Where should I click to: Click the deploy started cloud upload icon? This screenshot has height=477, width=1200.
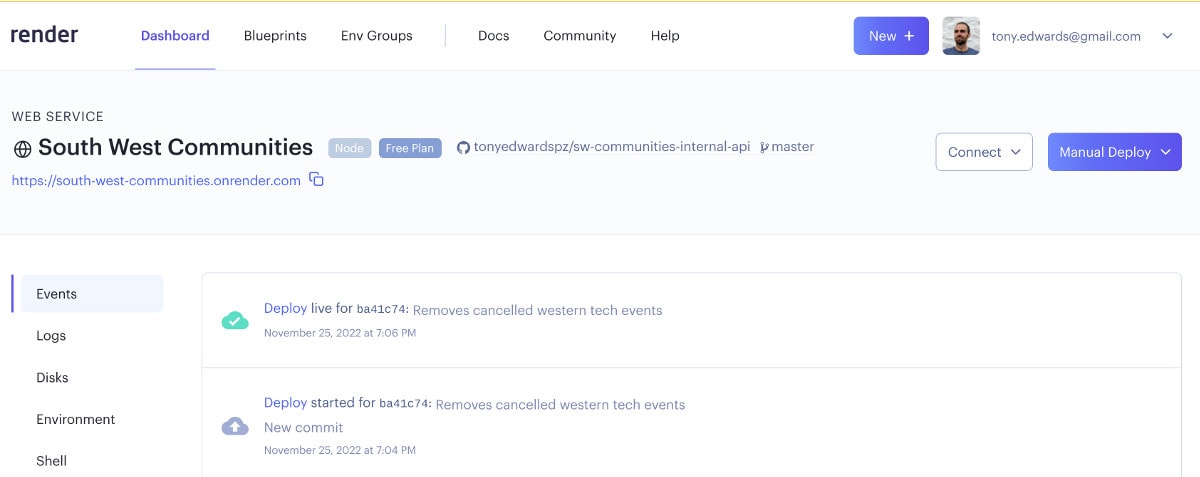(x=234, y=426)
